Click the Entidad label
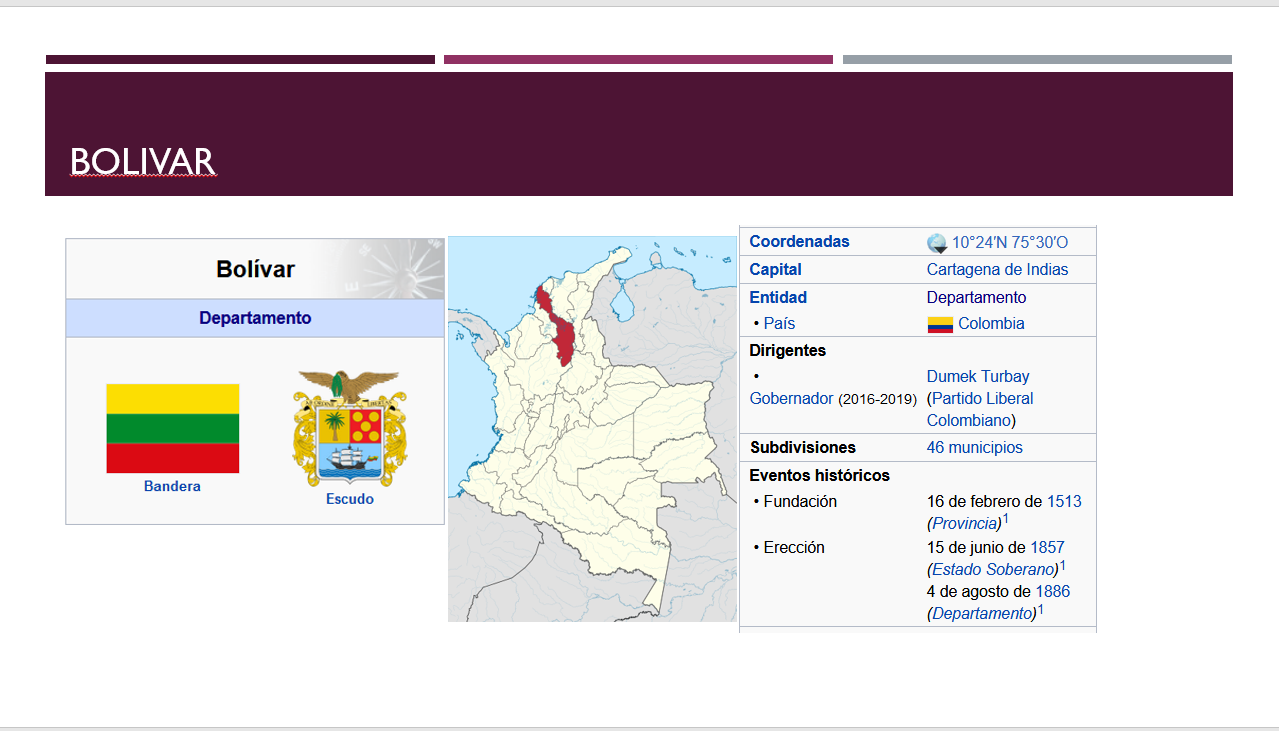 (x=778, y=298)
